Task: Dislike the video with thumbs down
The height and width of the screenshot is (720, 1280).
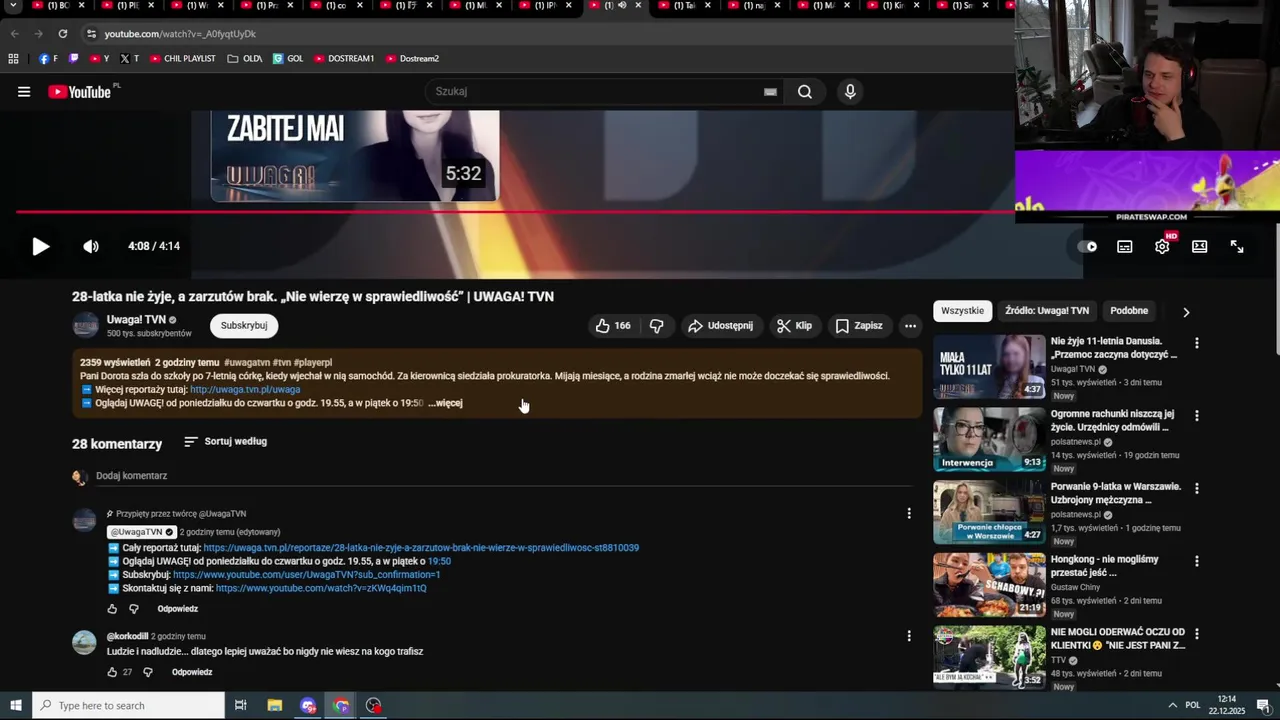Action: click(x=656, y=326)
